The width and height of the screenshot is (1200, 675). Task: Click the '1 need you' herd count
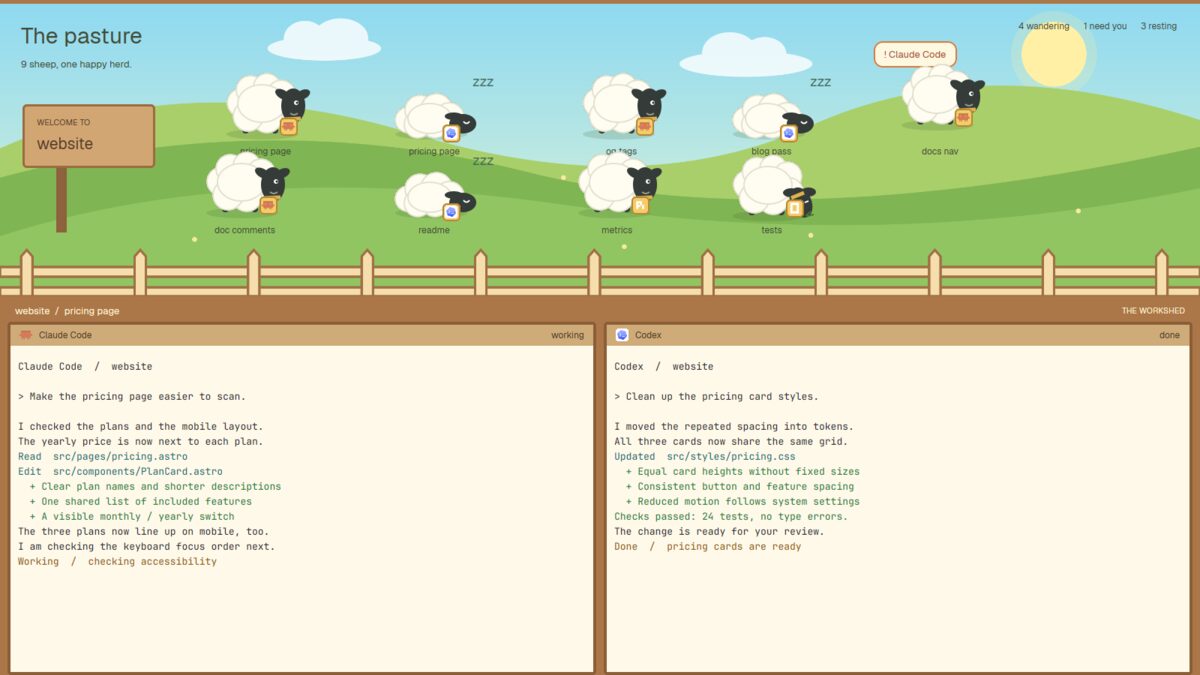[x=1105, y=26]
